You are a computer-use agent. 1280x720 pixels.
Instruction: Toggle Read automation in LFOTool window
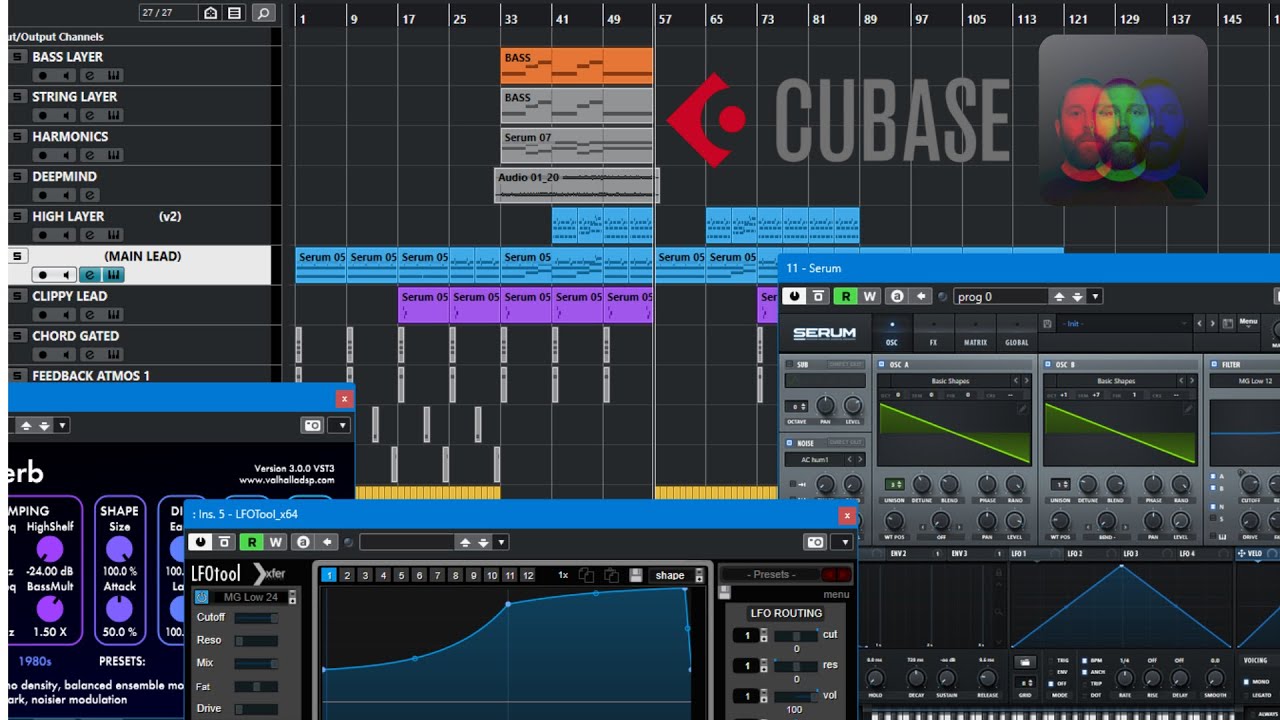(x=252, y=542)
